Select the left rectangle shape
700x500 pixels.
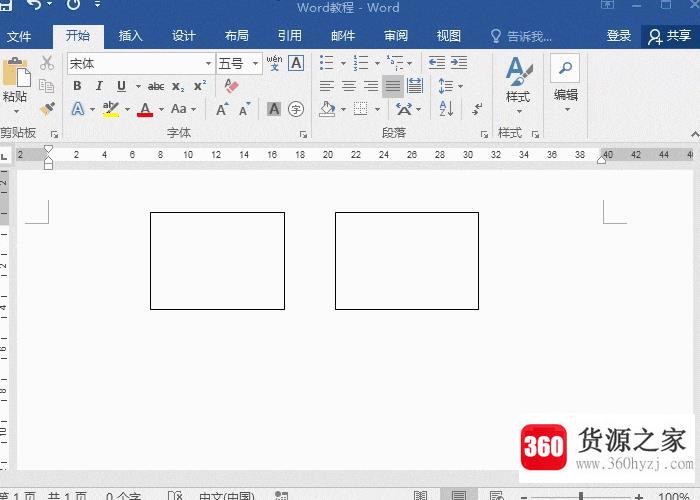pos(217,261)
